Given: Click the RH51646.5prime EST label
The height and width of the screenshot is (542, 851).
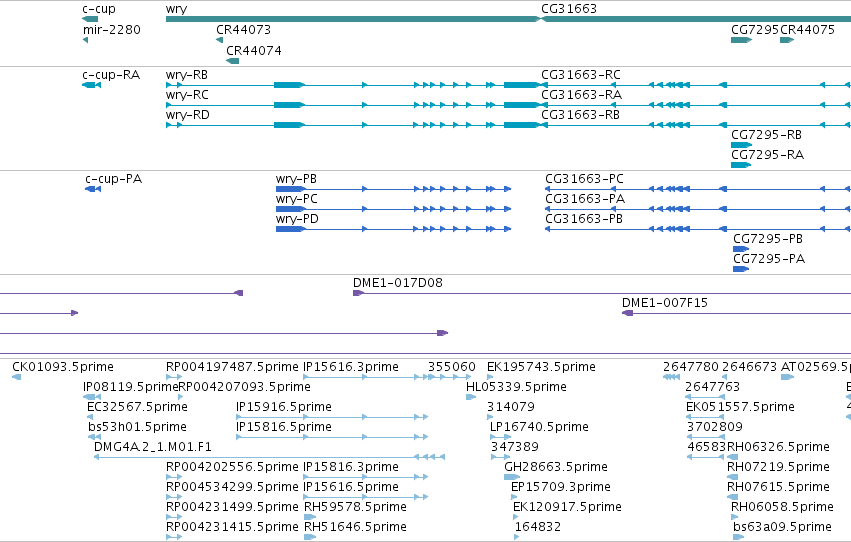Looking at the screenshot, I should coord(355,527).
